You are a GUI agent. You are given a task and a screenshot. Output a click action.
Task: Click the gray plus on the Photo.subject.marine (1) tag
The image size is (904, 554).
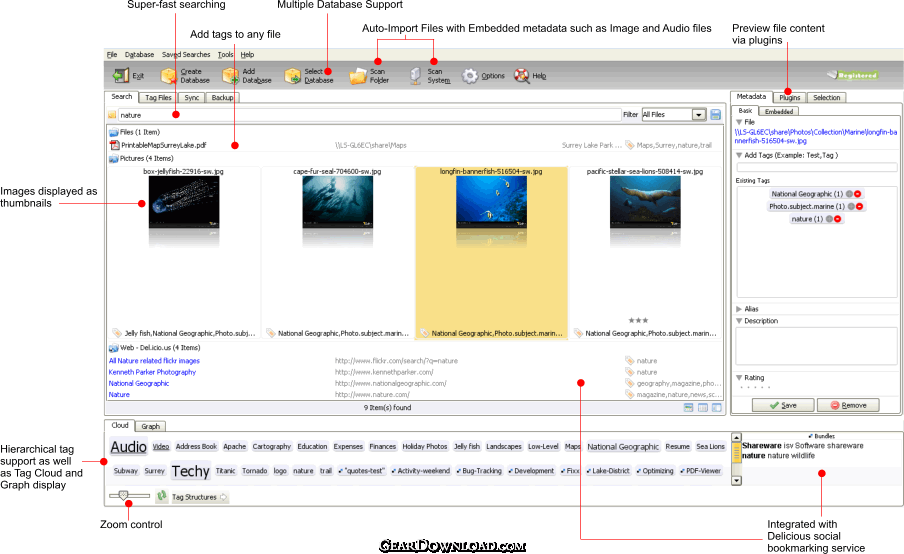(x=851, y=206)
